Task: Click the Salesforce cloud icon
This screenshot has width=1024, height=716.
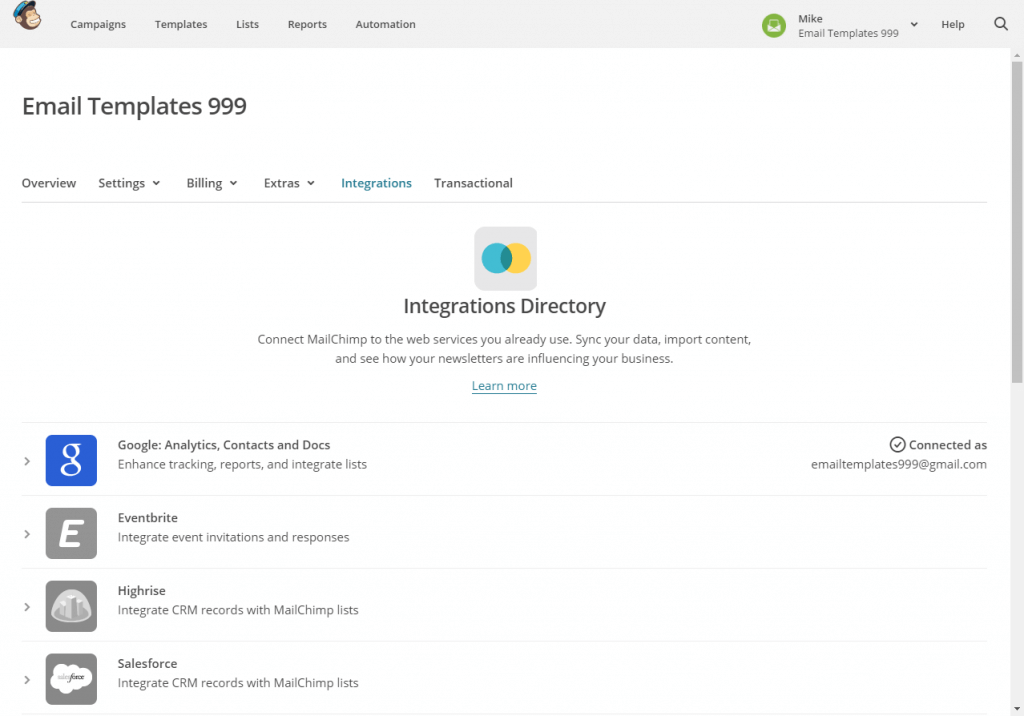Action: [x=71, y=679]
